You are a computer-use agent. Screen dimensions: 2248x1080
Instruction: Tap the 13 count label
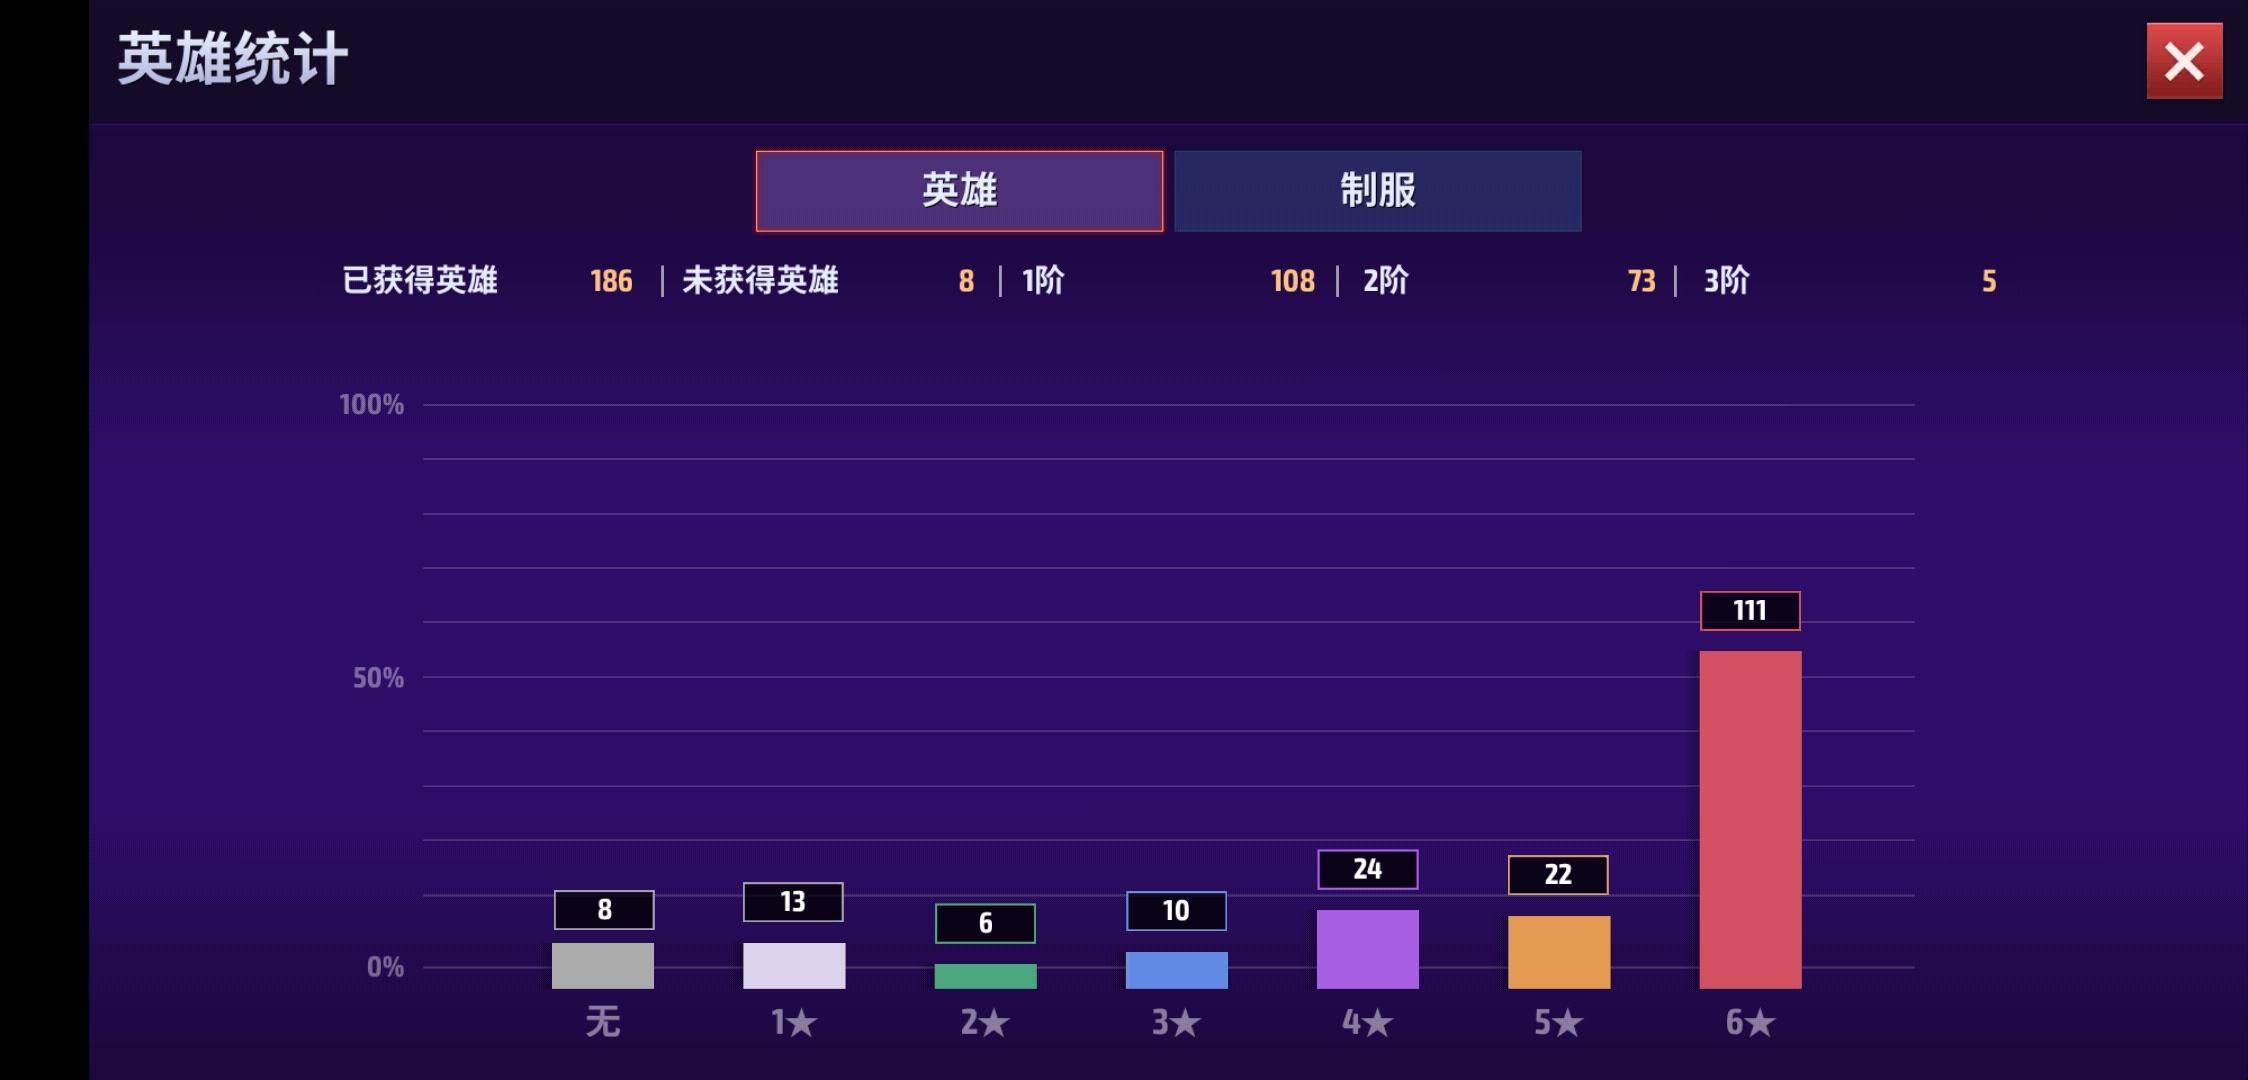[793, 902]
